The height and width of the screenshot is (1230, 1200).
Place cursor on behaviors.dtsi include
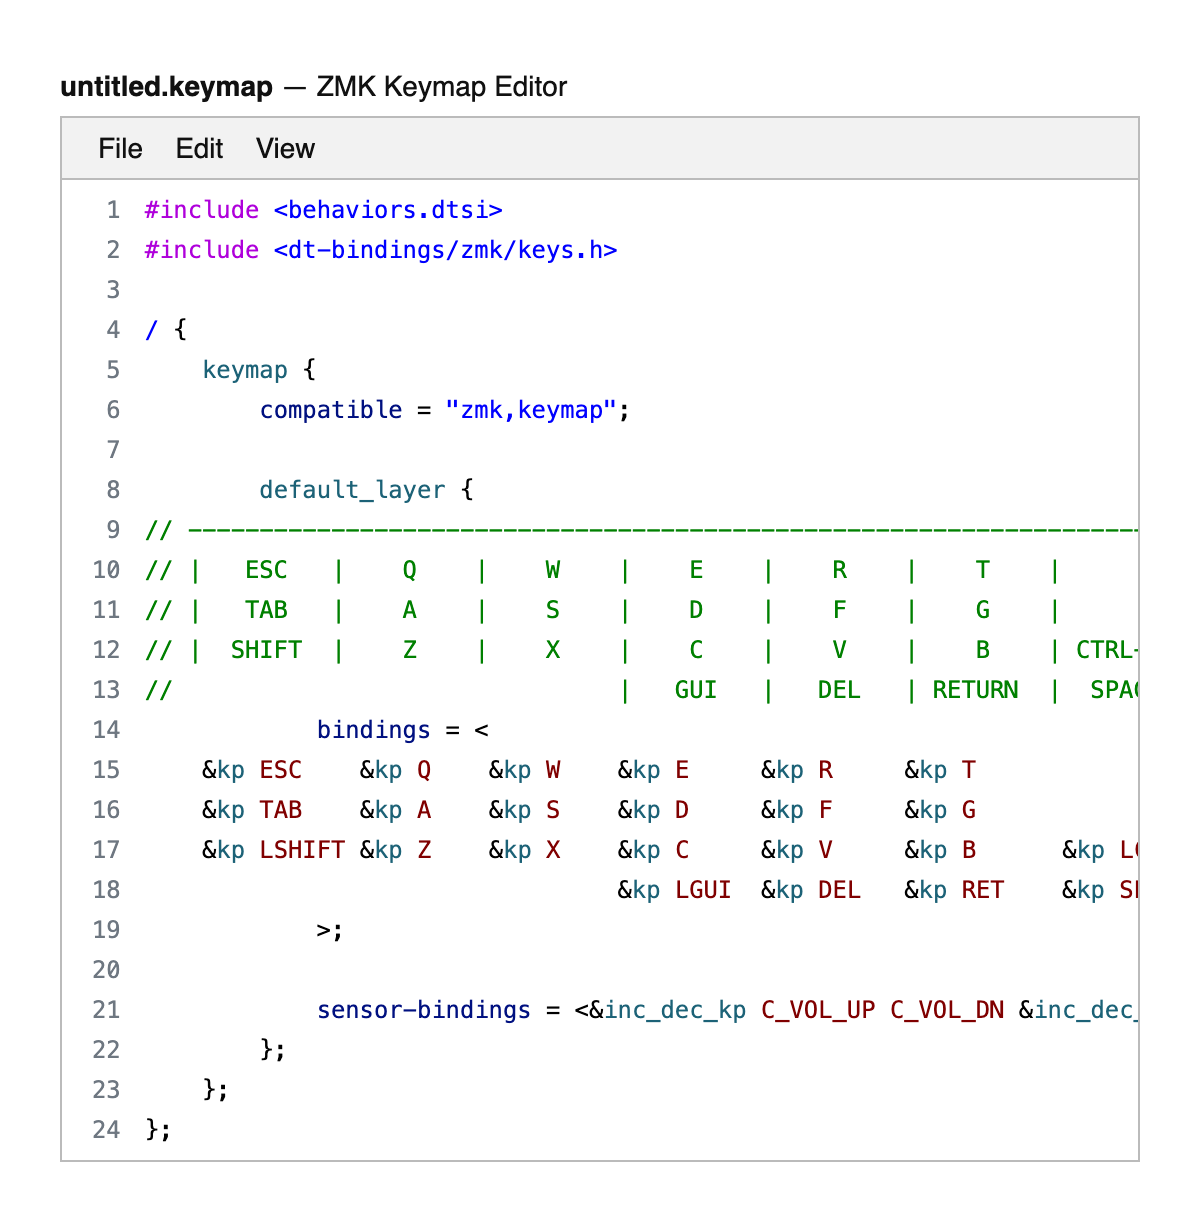(x=387, y=210)
